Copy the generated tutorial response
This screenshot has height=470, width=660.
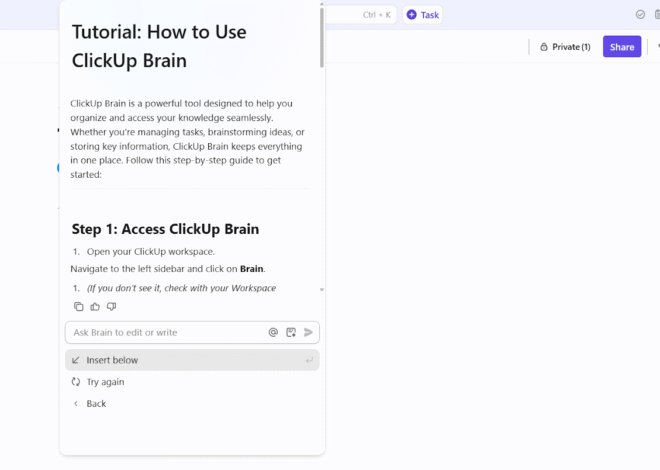click(79, 306)
